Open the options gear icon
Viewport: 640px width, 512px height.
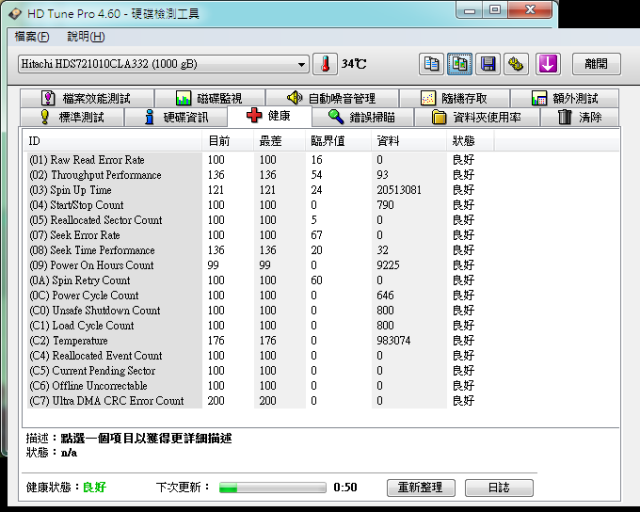tap(516, 64)
